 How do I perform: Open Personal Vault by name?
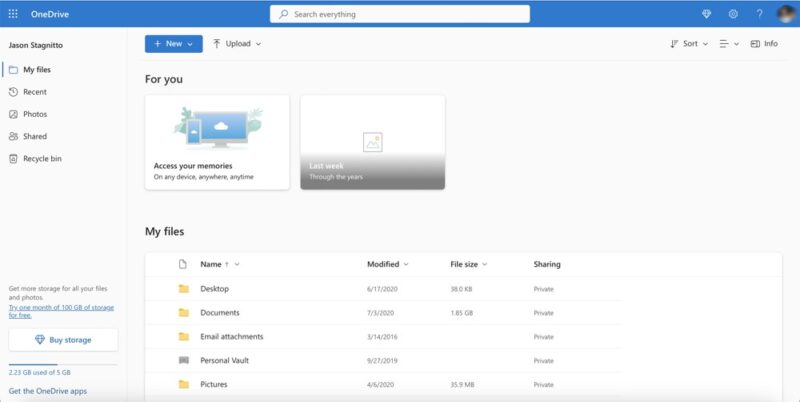pos(224,361)
